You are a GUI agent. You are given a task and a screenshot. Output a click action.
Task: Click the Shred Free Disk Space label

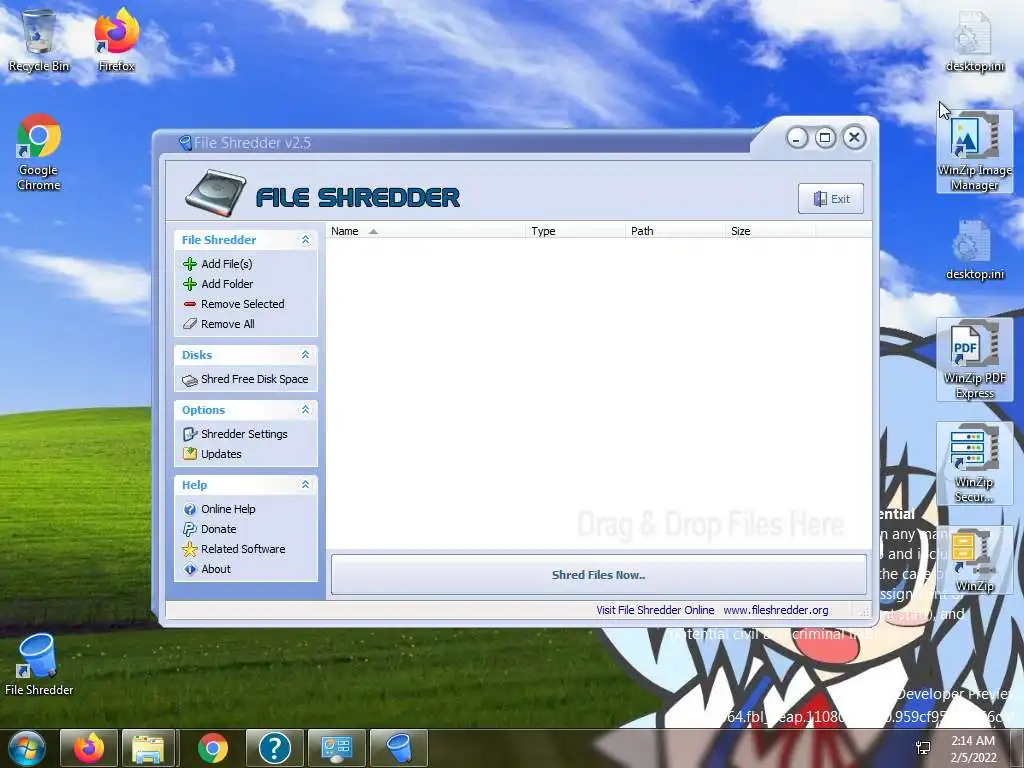[255, 379]
